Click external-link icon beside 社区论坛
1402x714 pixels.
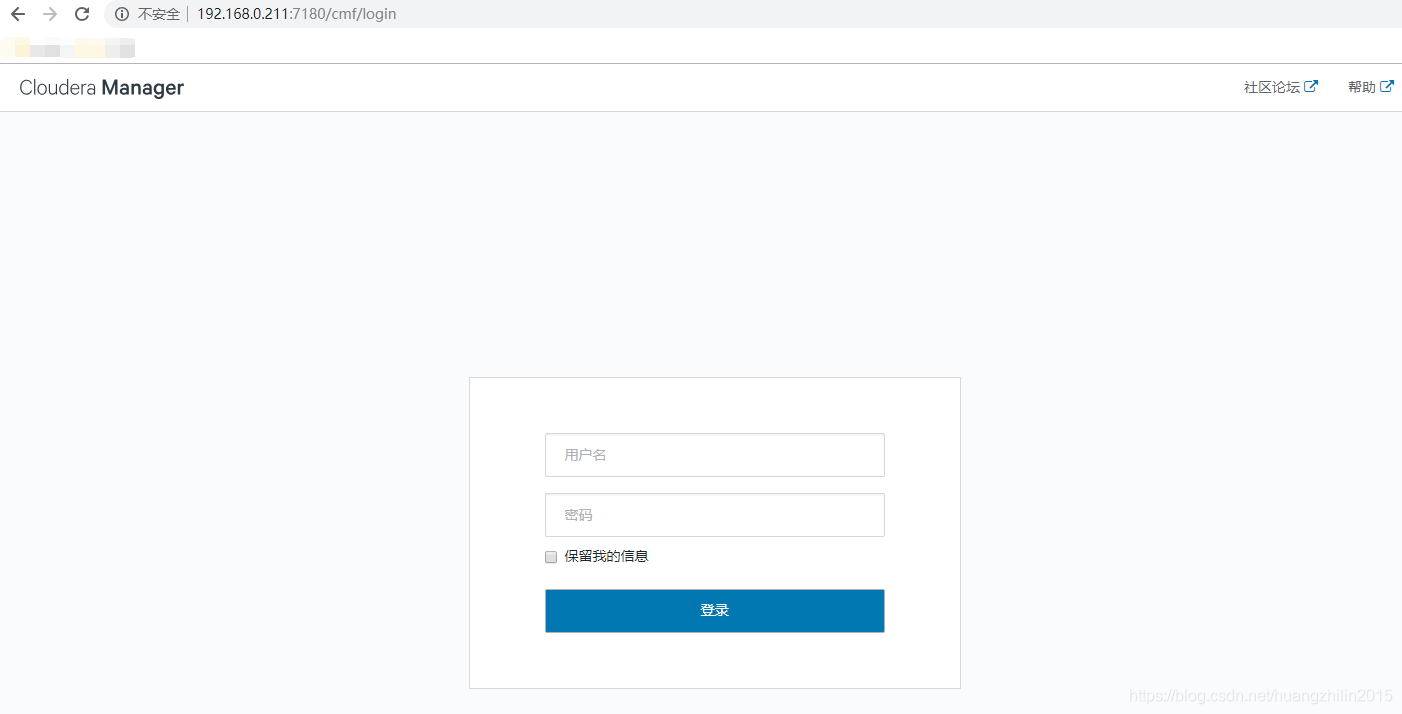(x=1311, y=87)
